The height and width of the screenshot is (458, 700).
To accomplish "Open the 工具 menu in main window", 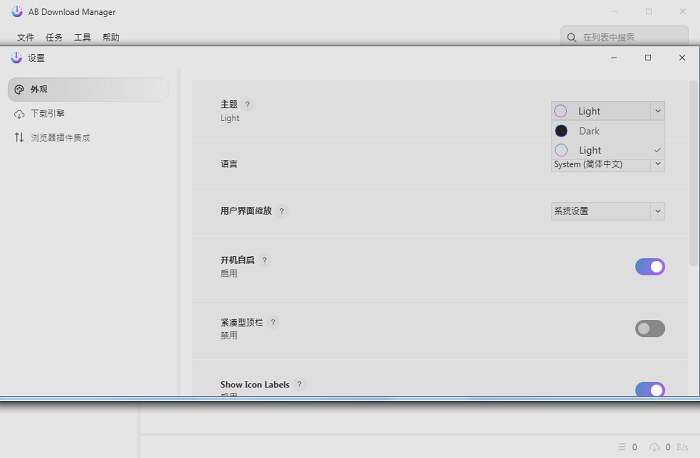I will pos(82,37).
